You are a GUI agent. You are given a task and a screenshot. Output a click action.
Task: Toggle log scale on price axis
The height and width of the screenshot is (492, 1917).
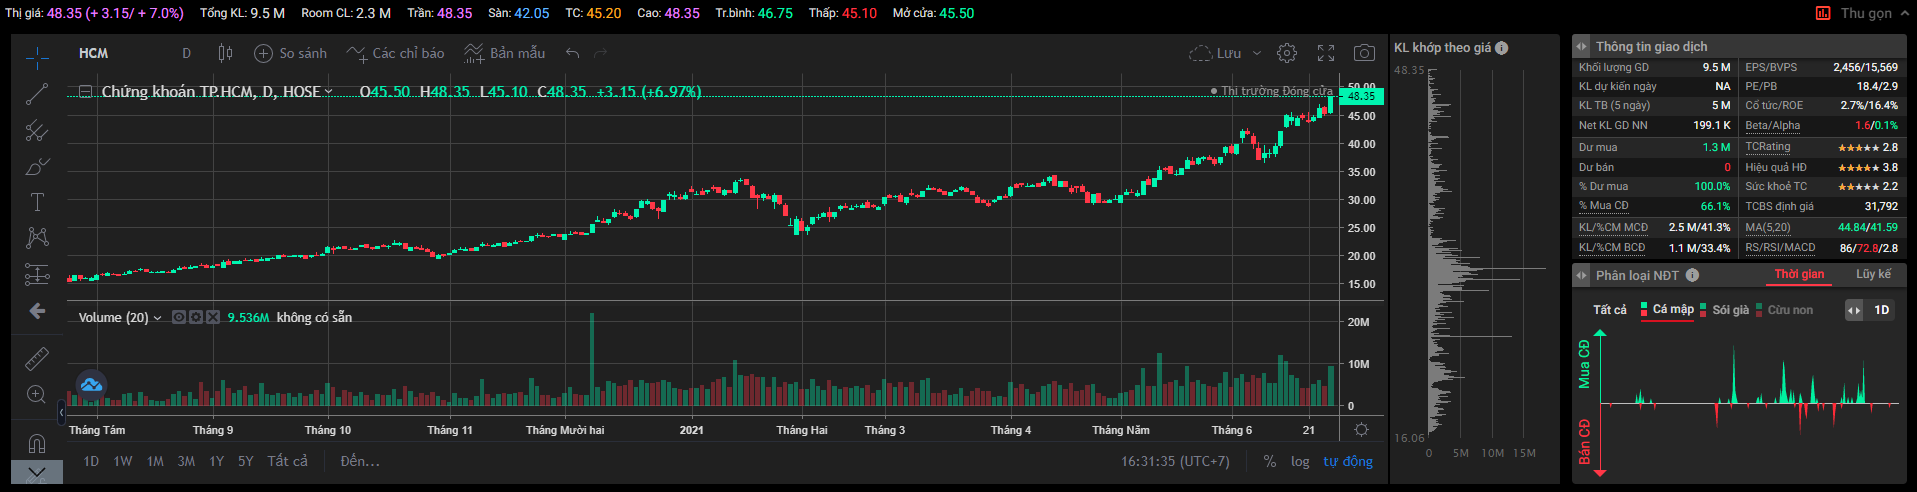click(1300, 461)
